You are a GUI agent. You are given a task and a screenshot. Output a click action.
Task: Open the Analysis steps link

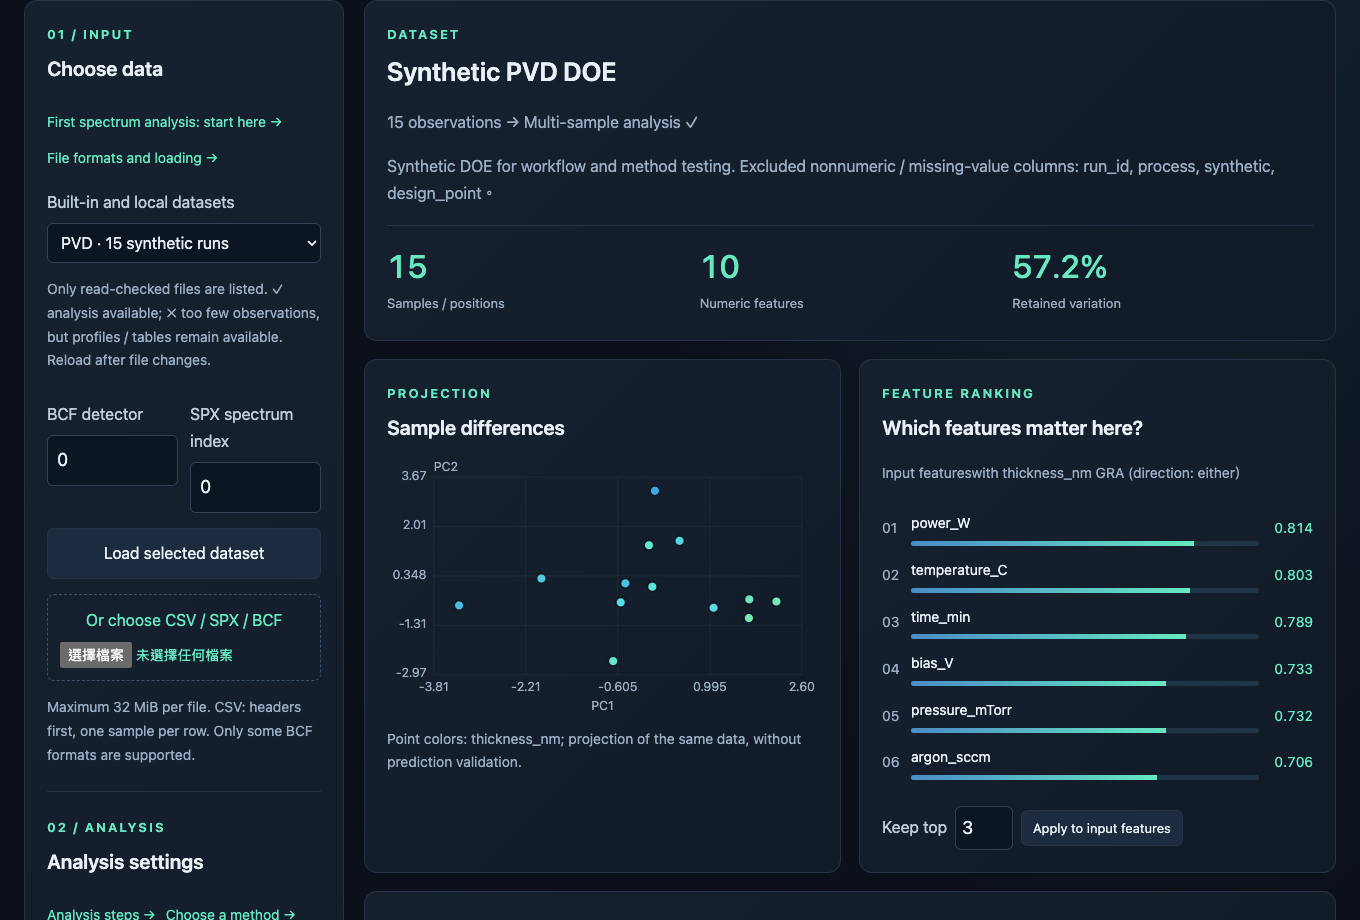(x=101, y=914)
